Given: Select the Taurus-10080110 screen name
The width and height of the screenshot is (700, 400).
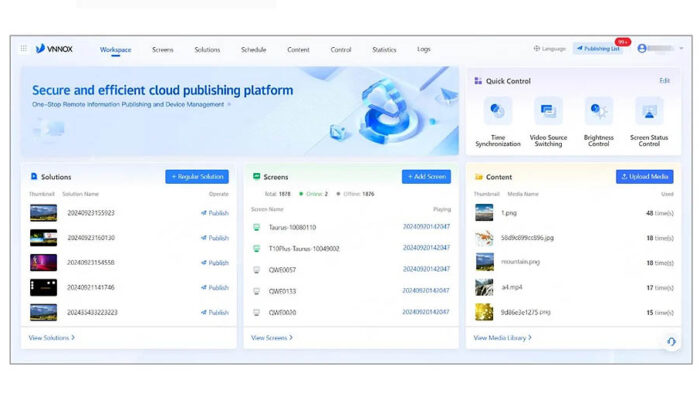Looking at the screenshot, I should tap(292, 227).
